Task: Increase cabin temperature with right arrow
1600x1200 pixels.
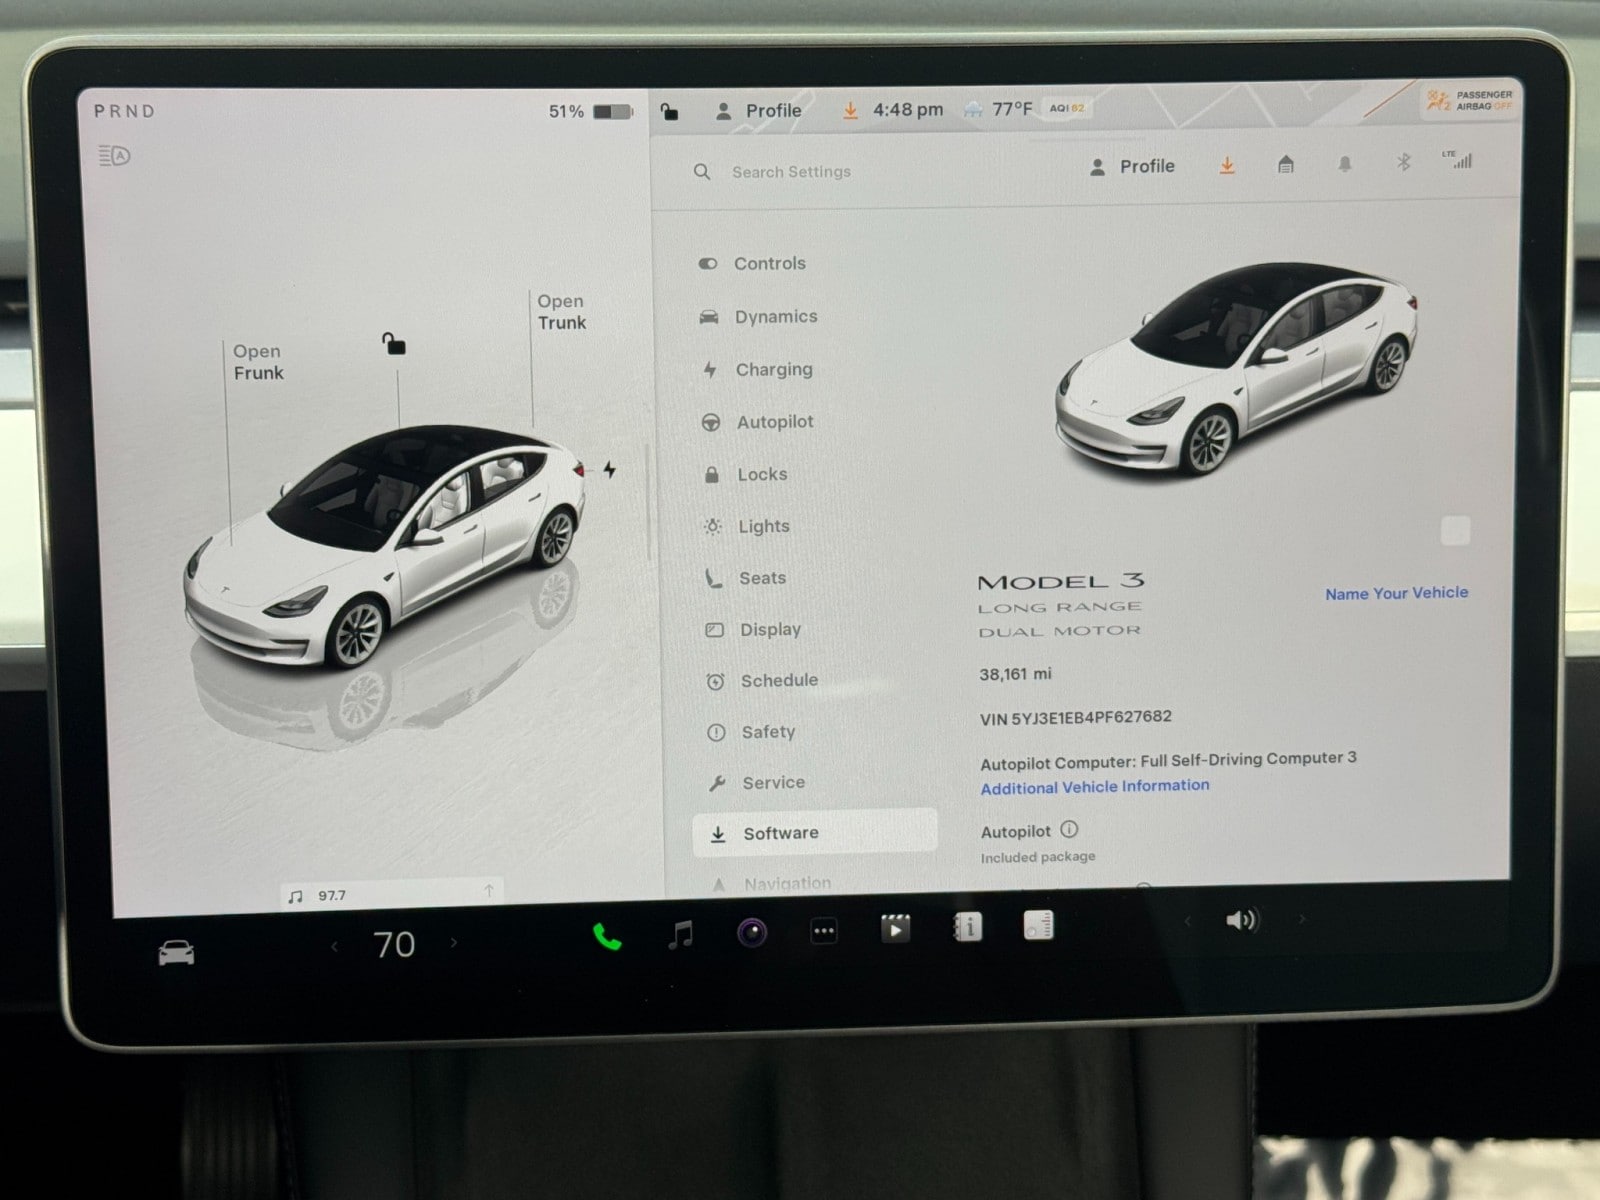Action: [x=455, y=942]
